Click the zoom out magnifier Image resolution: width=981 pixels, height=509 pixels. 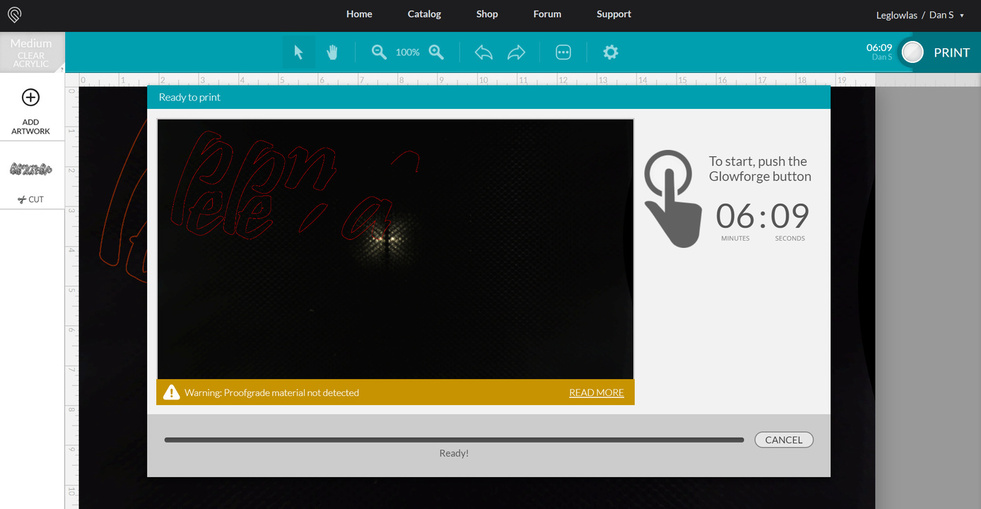(379, 52)
